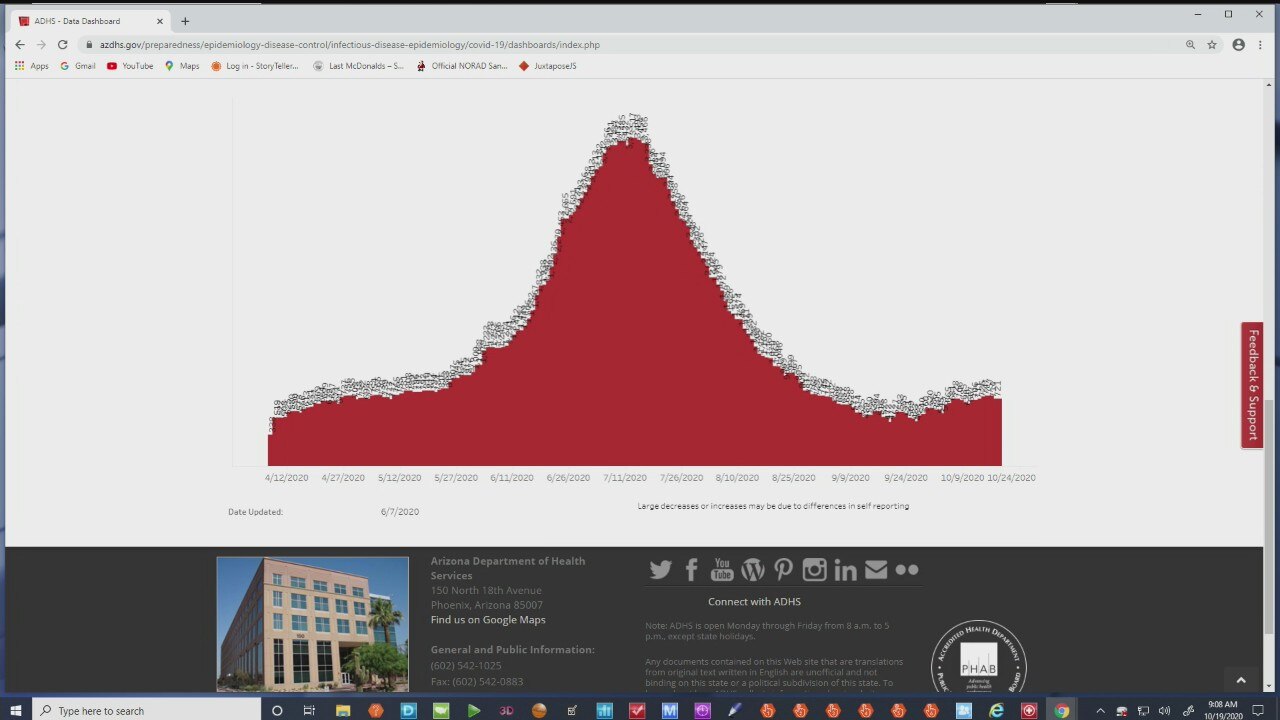Open the Pinterest icon in footer
The width and height of the screenshot is (1280, 720).
pos(783,570)
